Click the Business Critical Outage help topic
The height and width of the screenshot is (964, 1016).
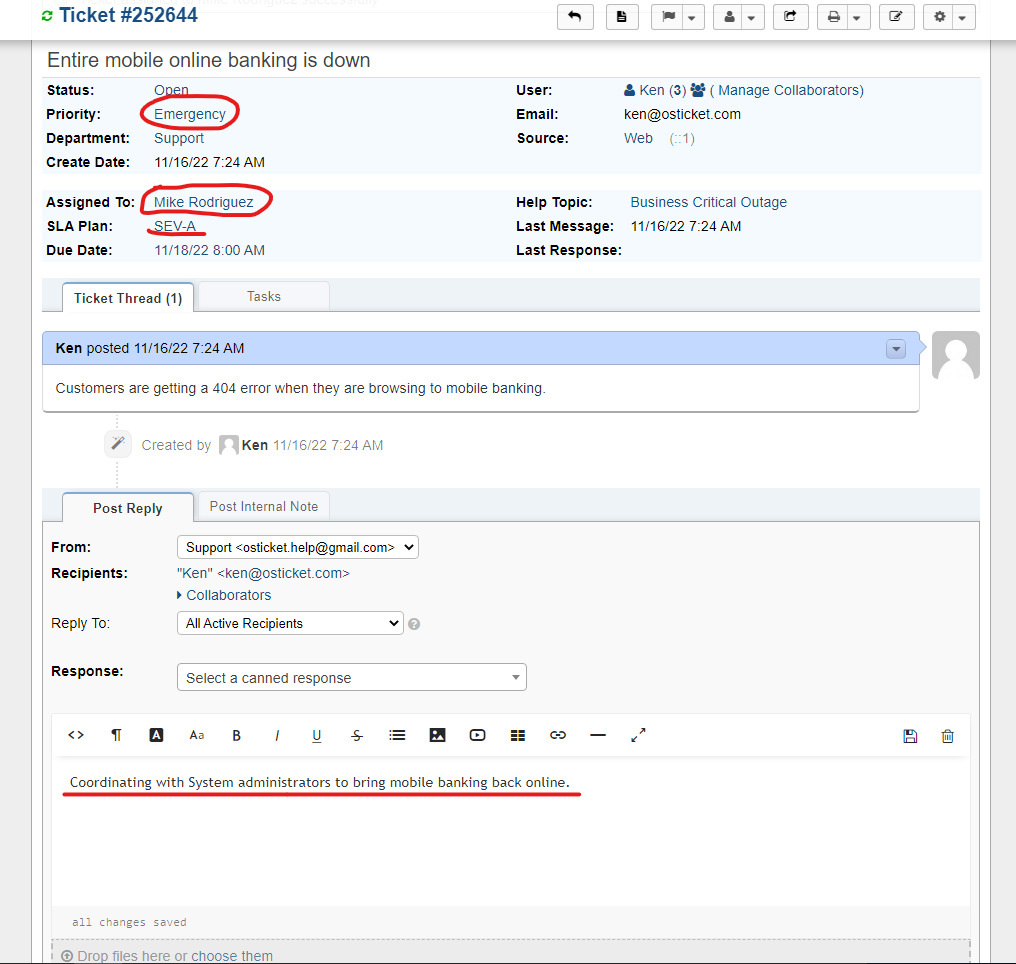709,202
